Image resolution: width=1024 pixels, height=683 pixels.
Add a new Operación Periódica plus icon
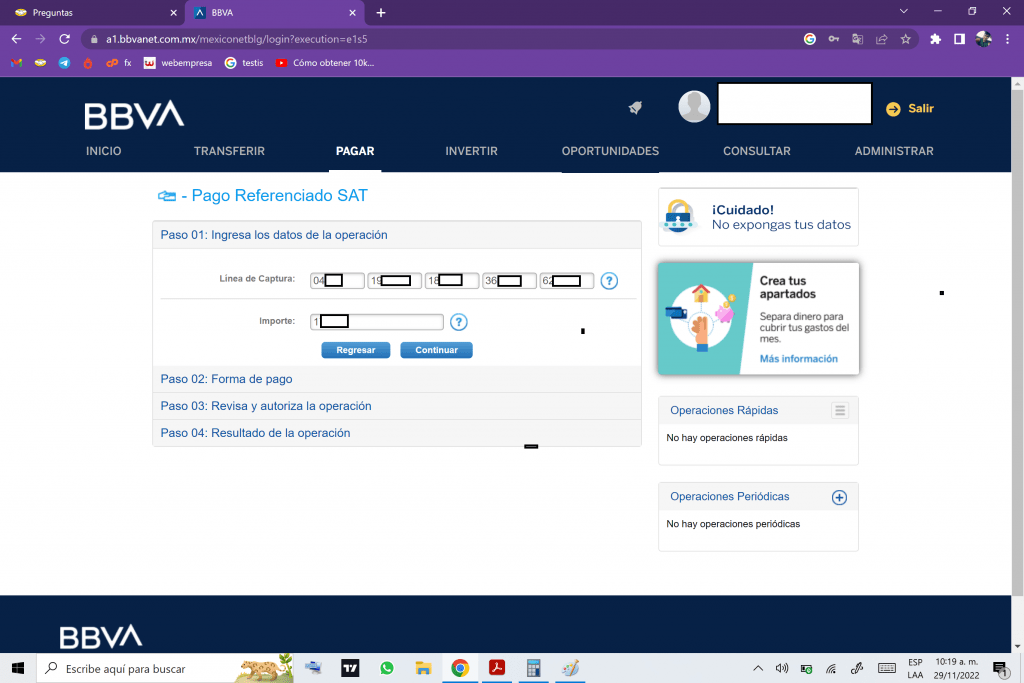pos(839,498)
